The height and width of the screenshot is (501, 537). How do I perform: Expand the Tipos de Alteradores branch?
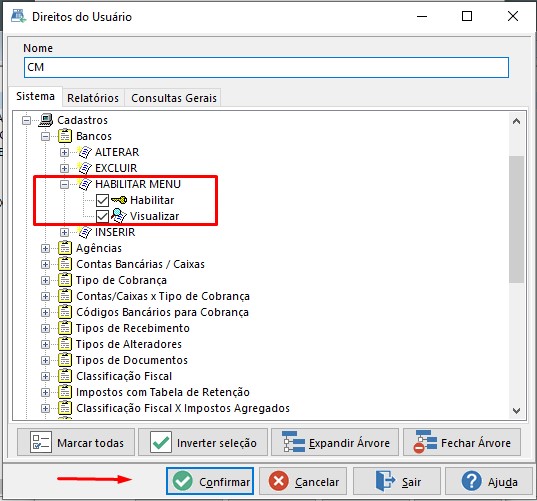click(x=45, y=345)
